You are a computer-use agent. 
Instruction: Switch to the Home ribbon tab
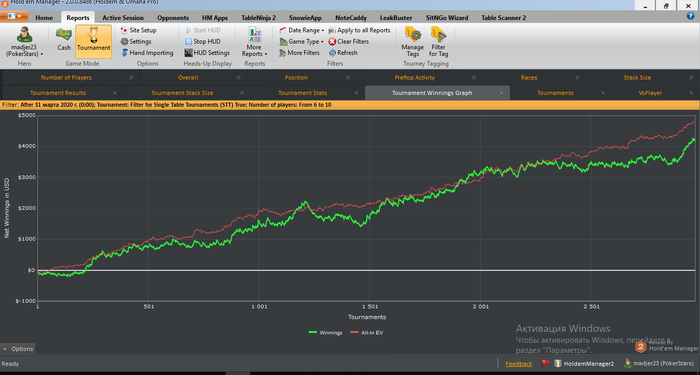[x=44, y=18]
